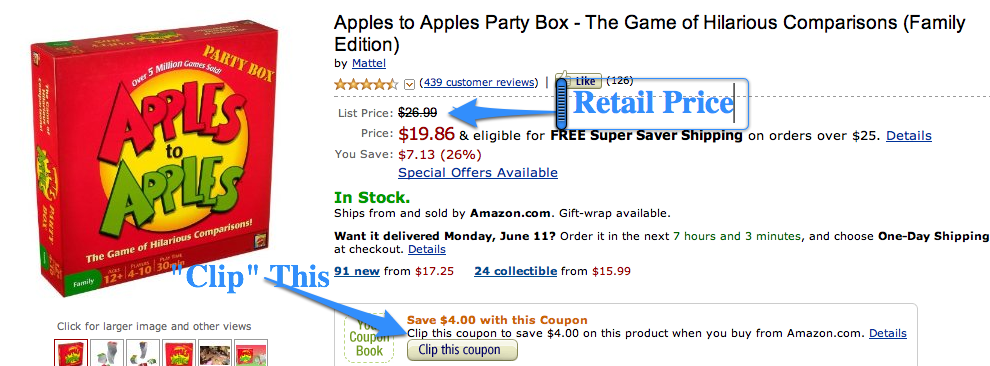Click the Retail Price annotation text box
This screenshot has width=990, height=366.
coord(652,104)
